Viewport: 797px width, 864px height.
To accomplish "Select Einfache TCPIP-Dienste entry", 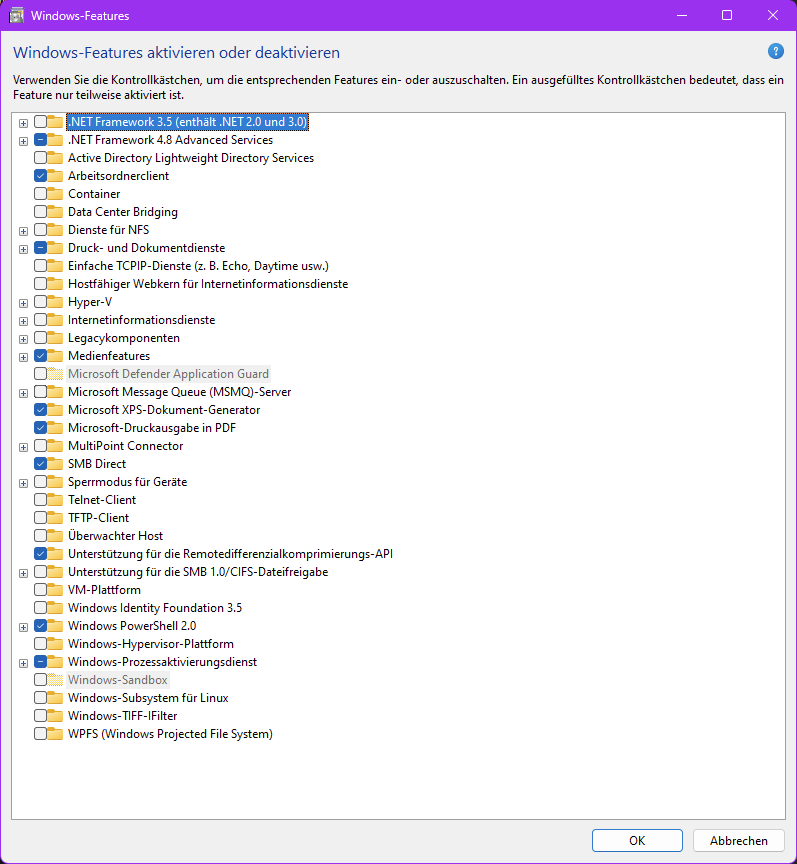I will tap(198, 266).
